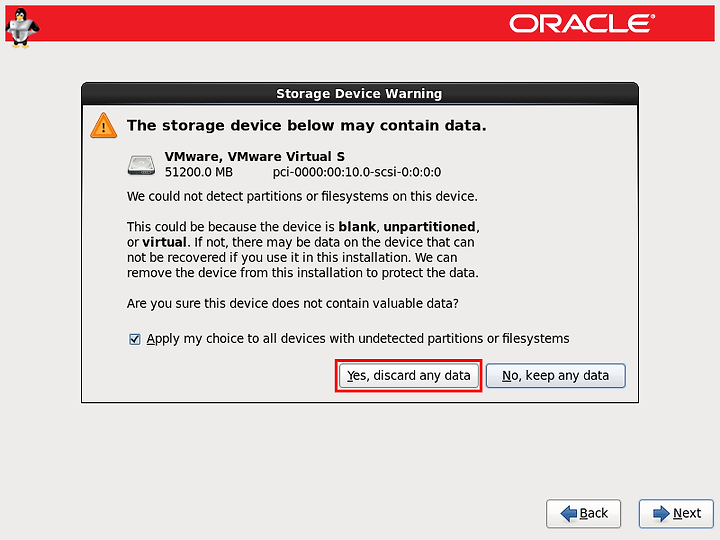Click the orange warning triangle icon

[104, 125]
